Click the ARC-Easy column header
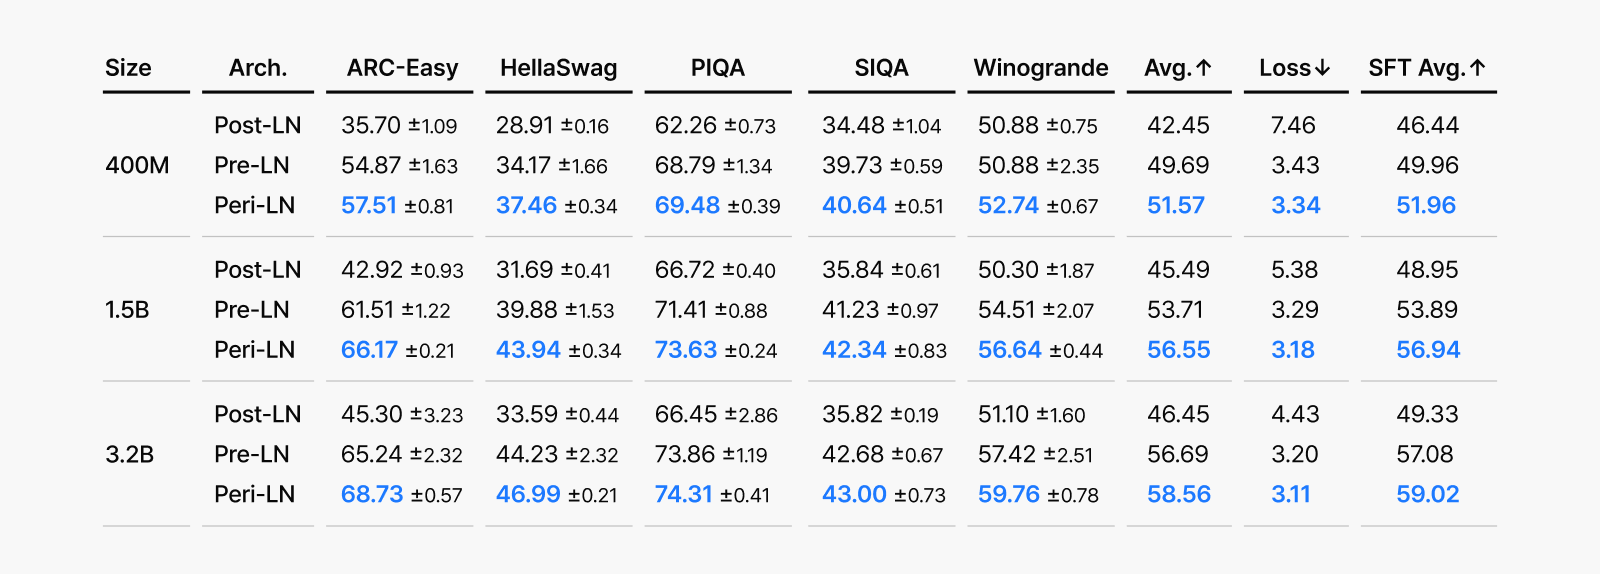The image size is (1600, 574). [402, 68]
